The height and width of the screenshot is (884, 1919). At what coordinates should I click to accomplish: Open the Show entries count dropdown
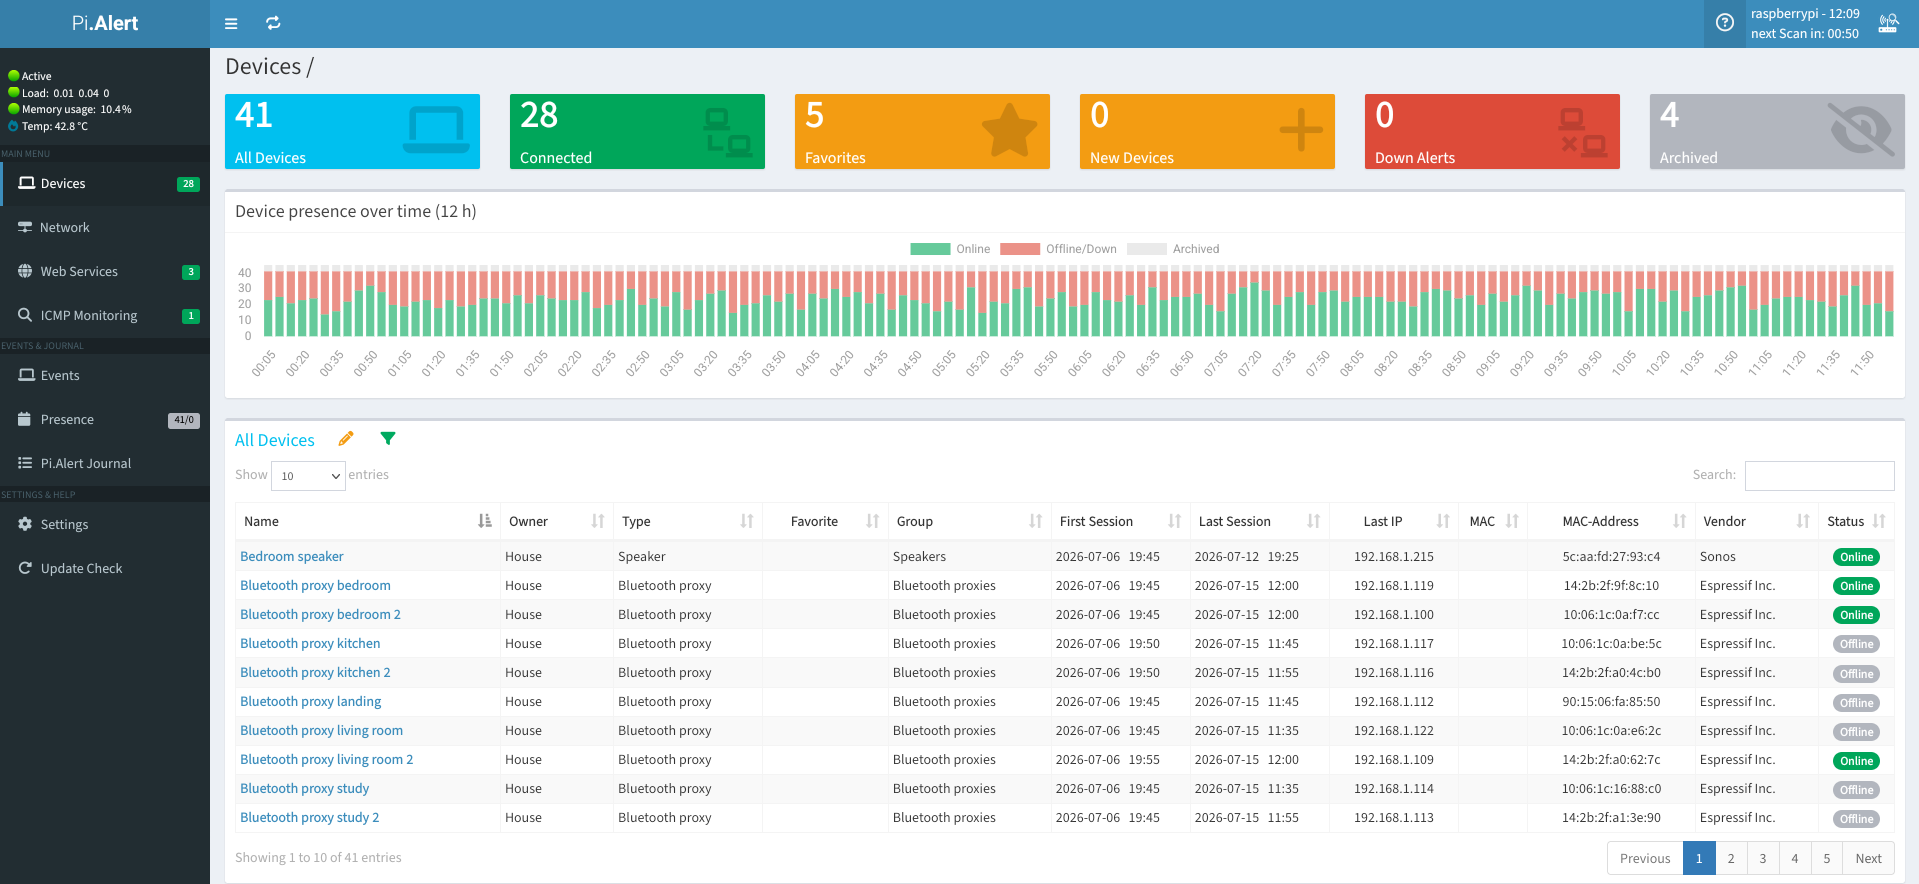tap(308, 476)
